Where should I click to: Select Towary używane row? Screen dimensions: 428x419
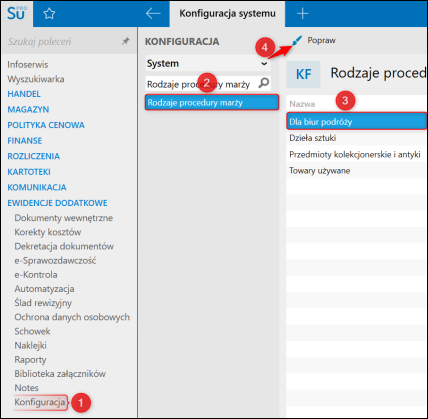pos(356,171)
